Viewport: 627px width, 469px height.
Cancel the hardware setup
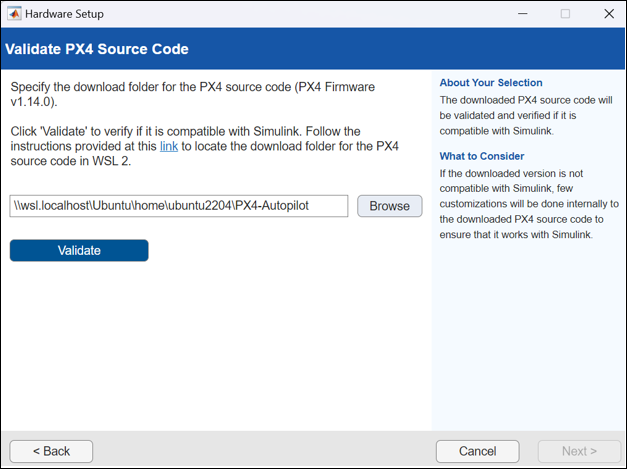(478, 451)
